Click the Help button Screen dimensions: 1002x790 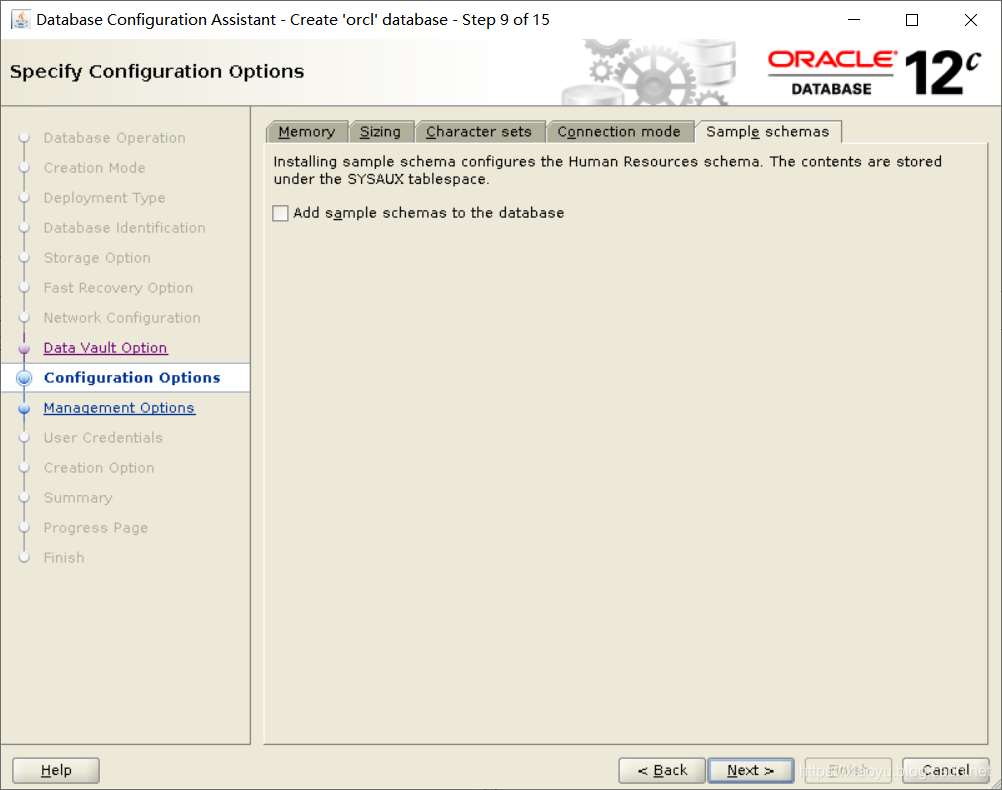tap(56, 770)
